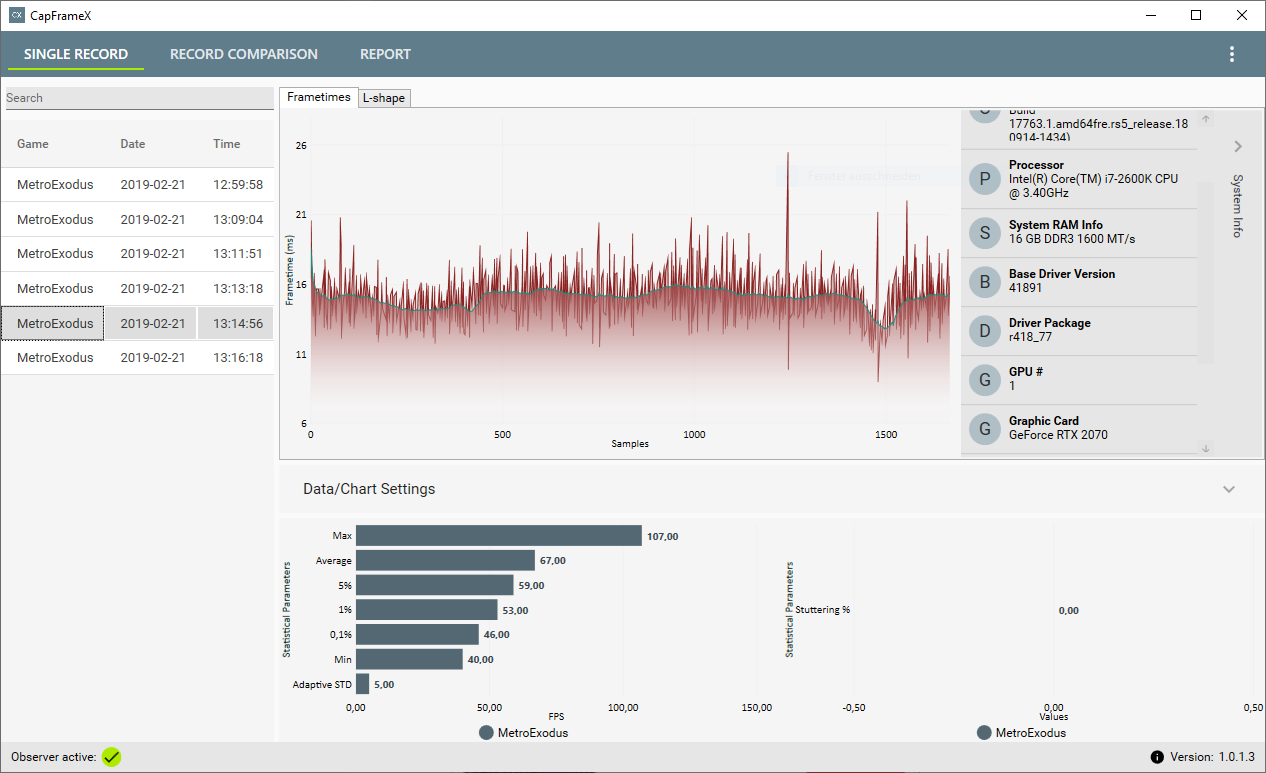Image resolution: width=1266 pixels, height=773 pixels.
Task: Click the r418_77 driver package value
Action: pyautogui.click(x=1030, y=337)
